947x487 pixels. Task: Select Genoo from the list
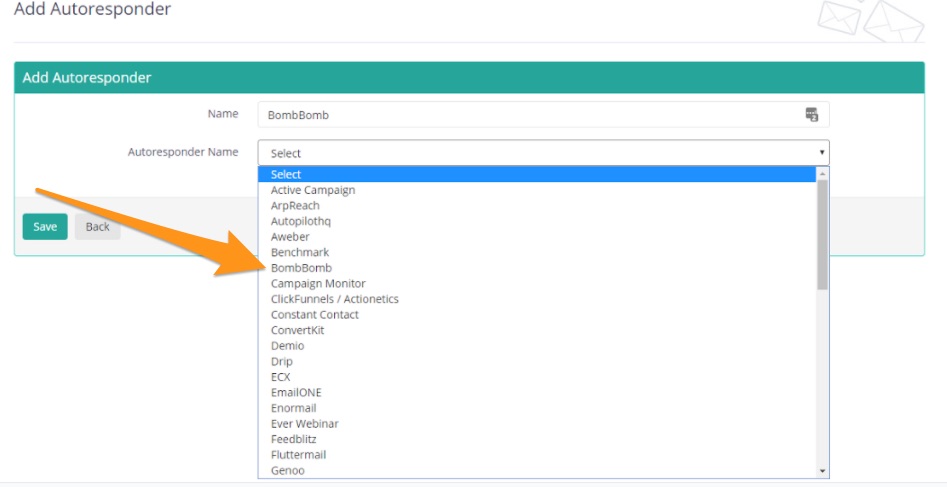pyautogui.click(x=537, y=470)
